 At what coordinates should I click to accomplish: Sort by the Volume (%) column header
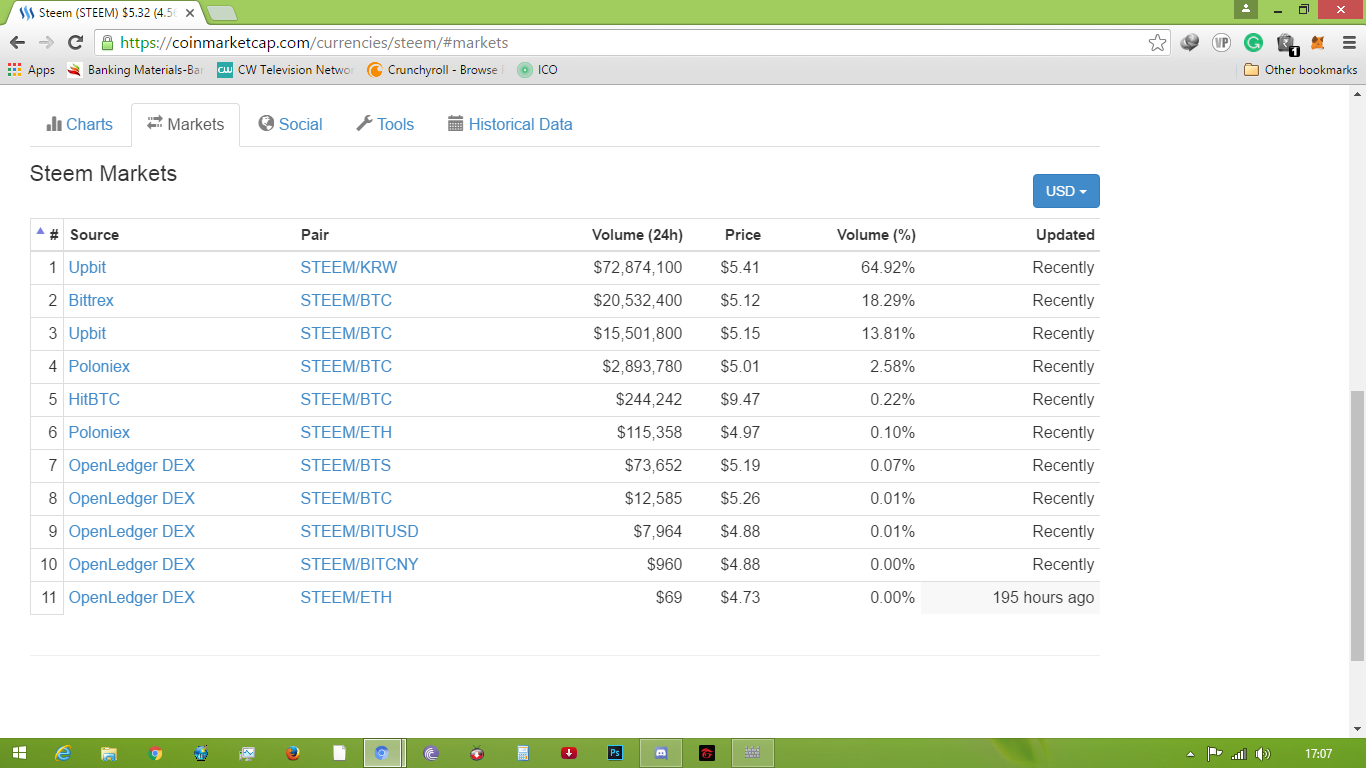(x=876, y=235)
